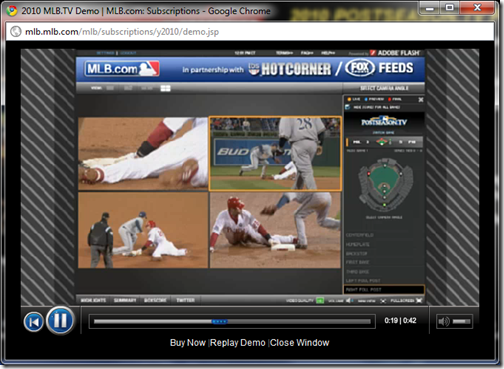Click the demo progress bar handle
The height and width of the screenshot is (369, 504).
(220, 321)
